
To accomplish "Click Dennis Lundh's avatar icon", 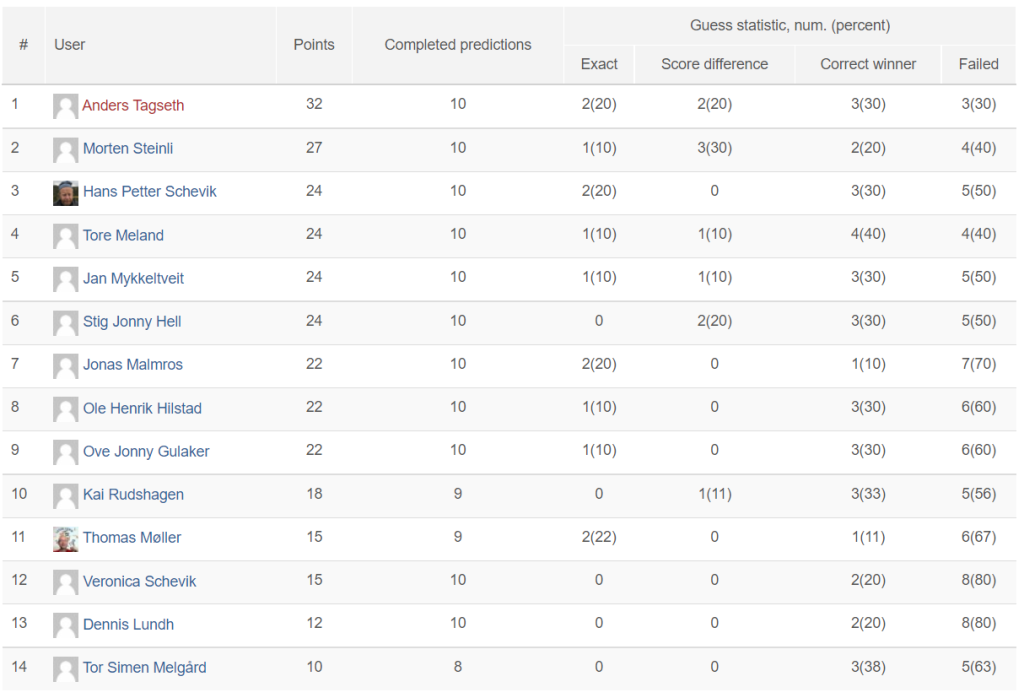I will pos(65,625).
